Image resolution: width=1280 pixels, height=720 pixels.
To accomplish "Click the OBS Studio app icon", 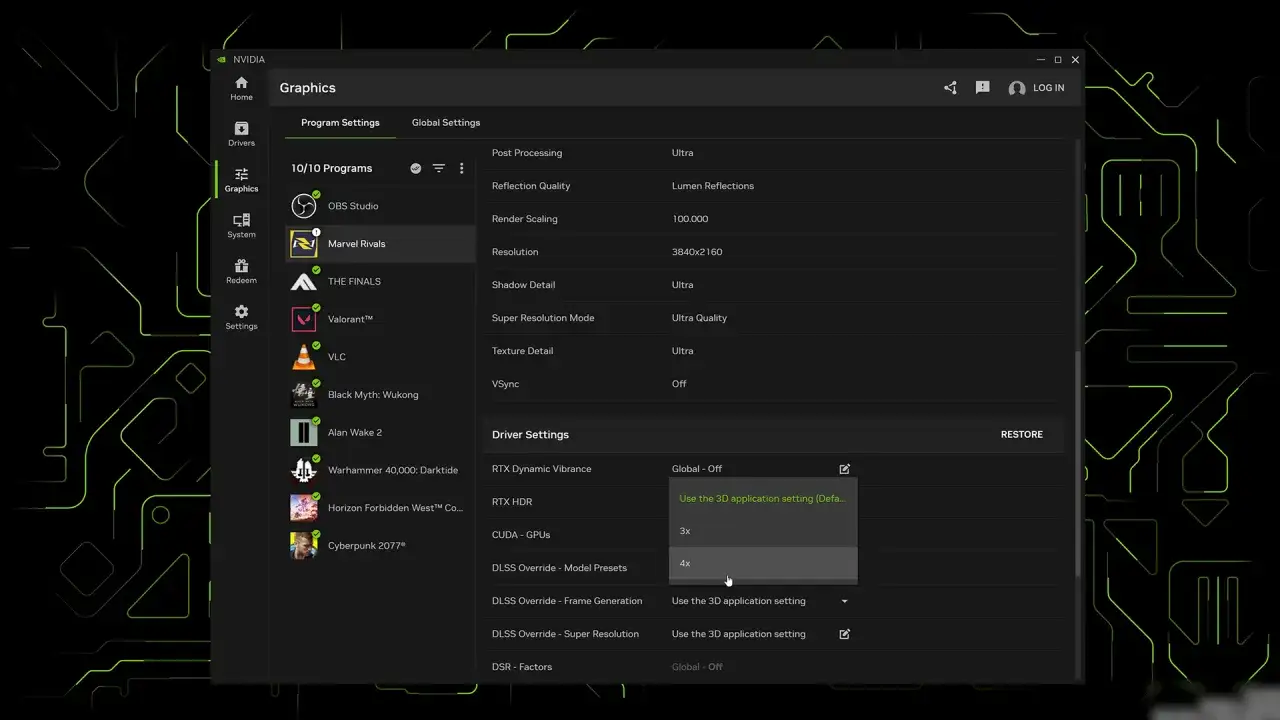I will tap(304, 206).
